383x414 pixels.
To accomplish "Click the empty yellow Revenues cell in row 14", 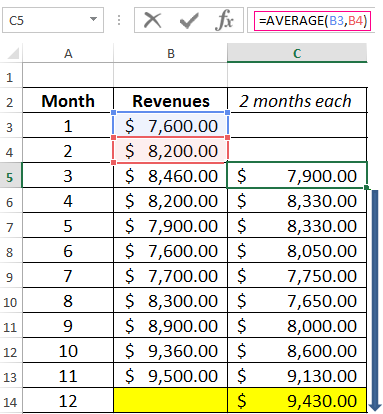I will coord(170,400).
